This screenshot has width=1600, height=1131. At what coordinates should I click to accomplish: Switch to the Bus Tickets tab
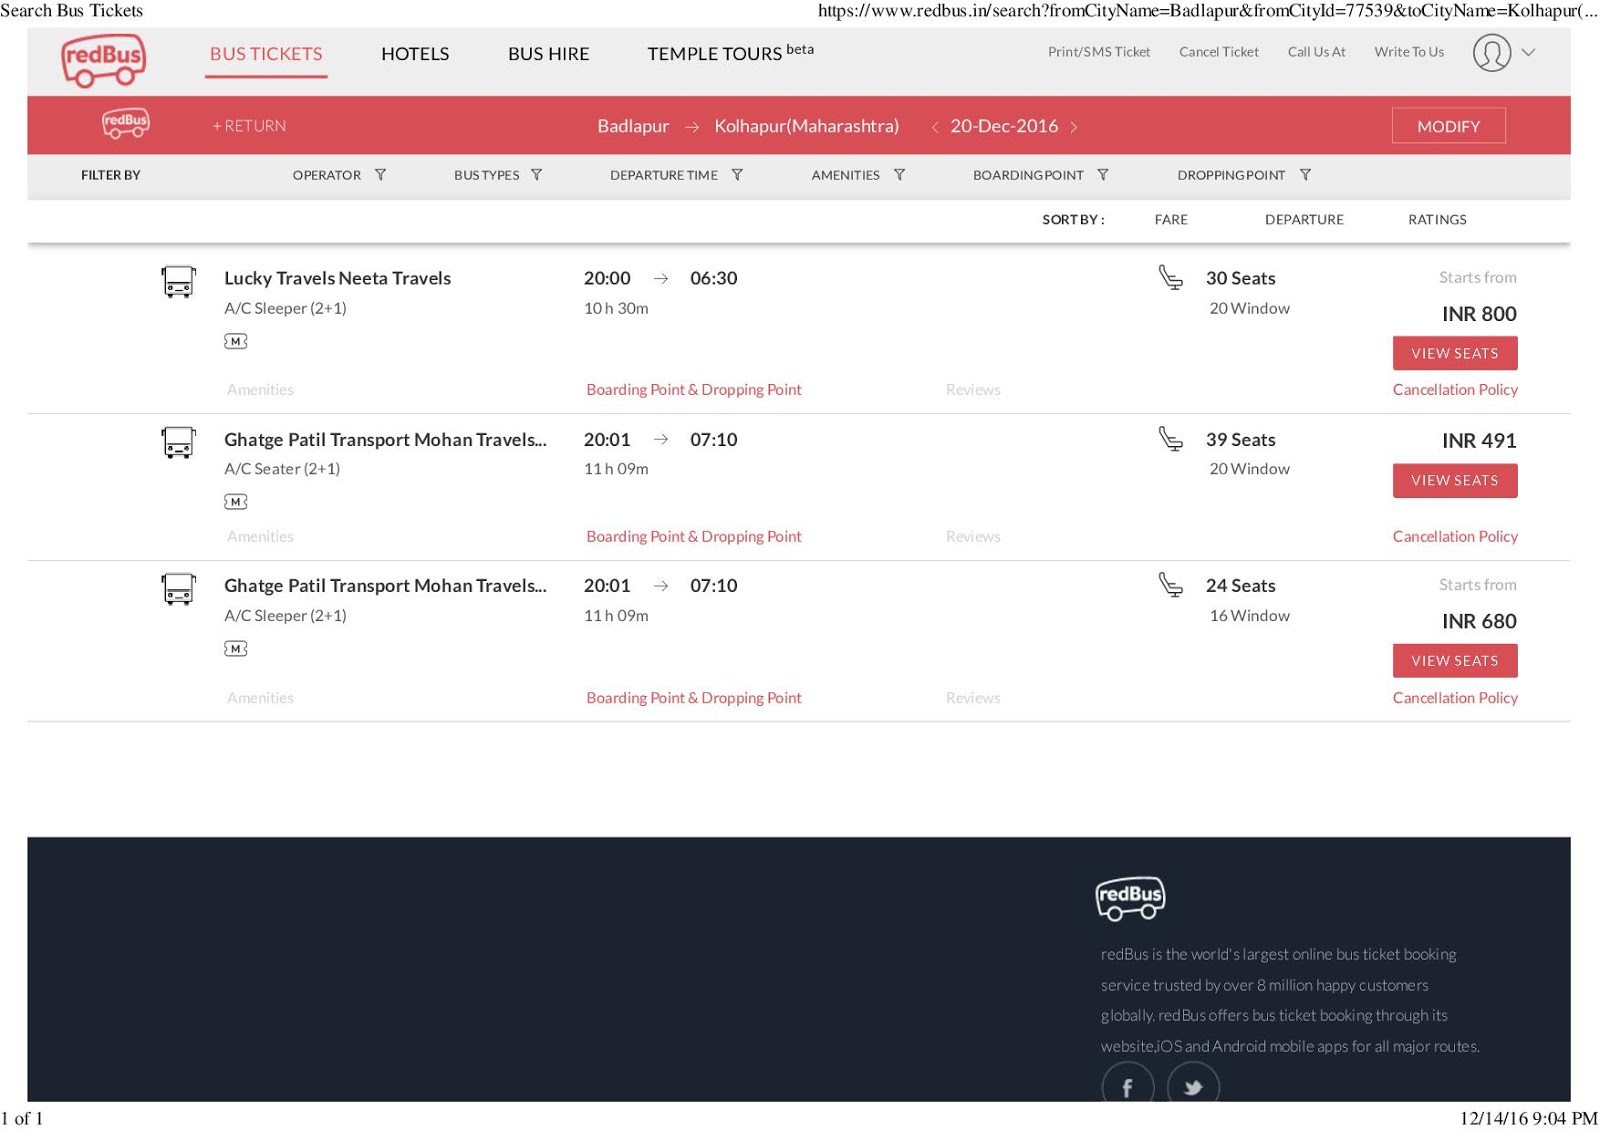pos(266,54)
